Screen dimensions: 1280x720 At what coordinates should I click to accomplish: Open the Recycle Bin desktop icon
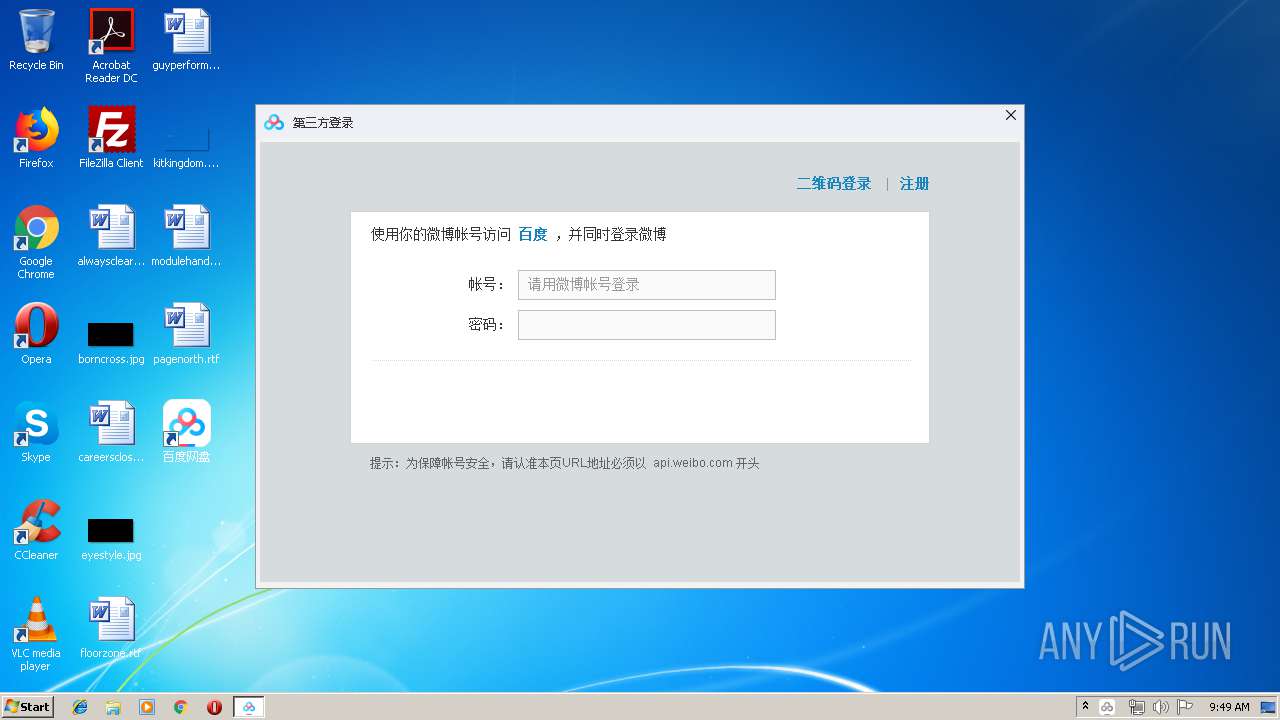point(36,40)
